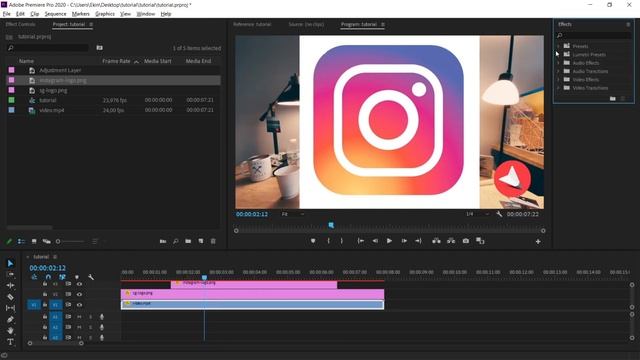Export frame with the camera icon
The width and height of the screenshot is (640, 360).
coord(466,241)
